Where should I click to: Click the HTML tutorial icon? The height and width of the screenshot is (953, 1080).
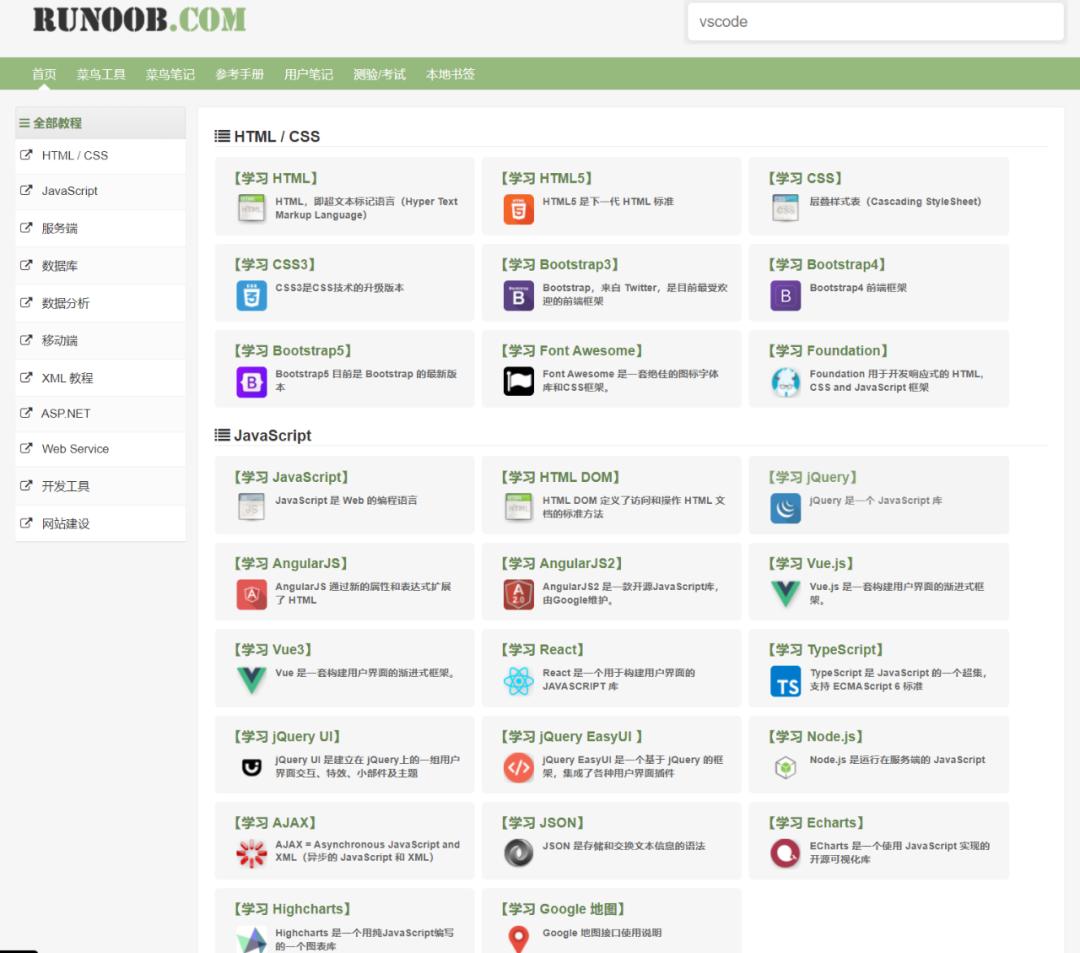(x=251, y=208)
